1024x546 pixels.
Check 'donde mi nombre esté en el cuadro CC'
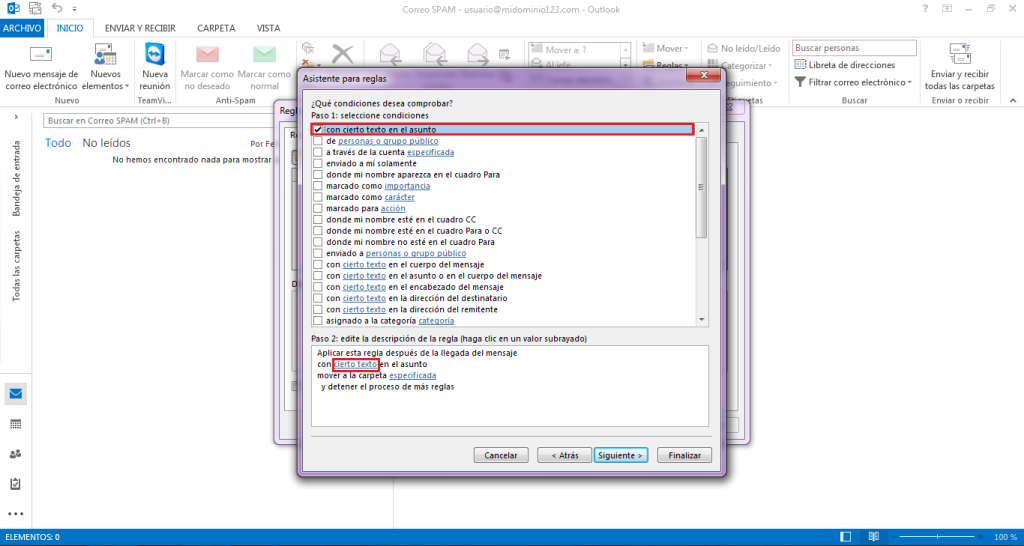click(x=318, y=219)
